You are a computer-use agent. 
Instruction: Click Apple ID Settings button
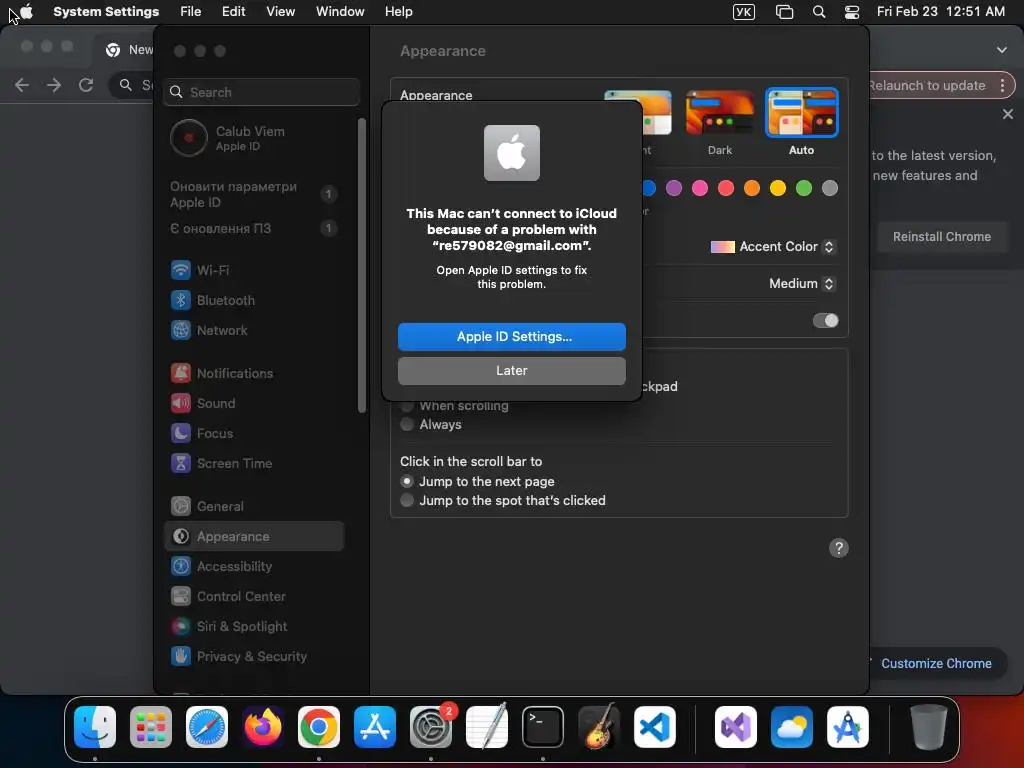point(511,336)
